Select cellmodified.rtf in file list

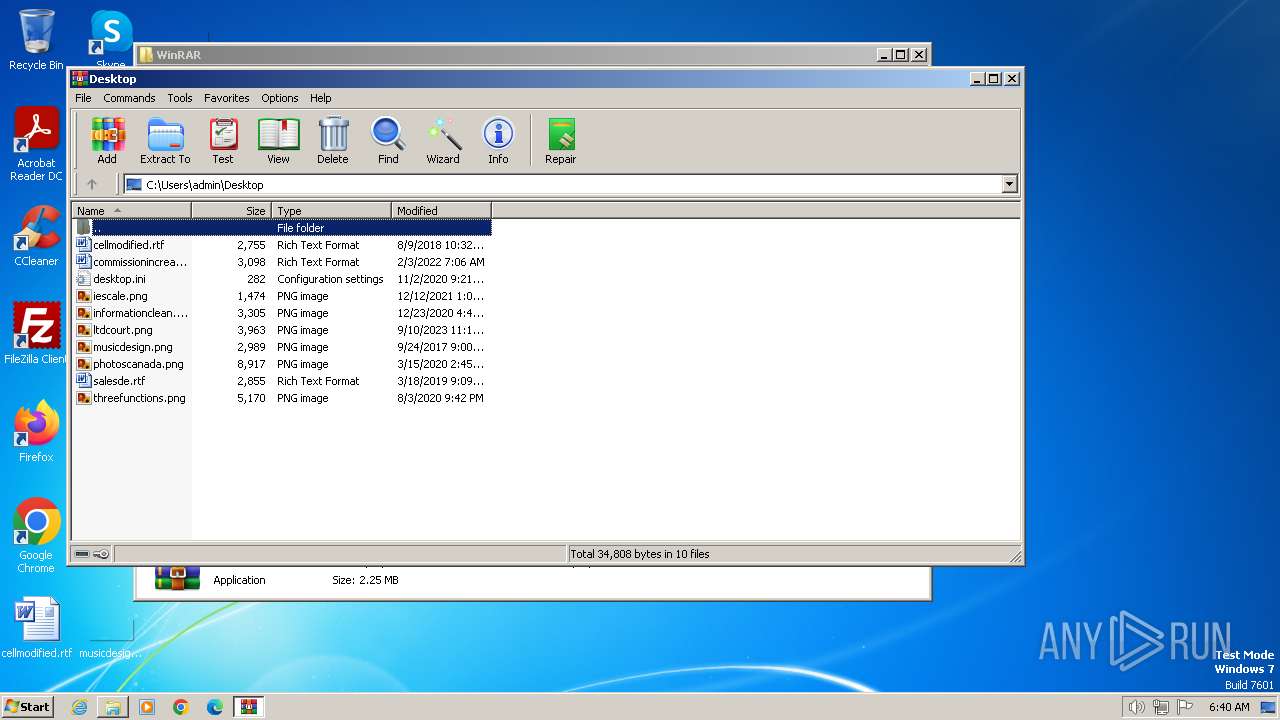282,245
